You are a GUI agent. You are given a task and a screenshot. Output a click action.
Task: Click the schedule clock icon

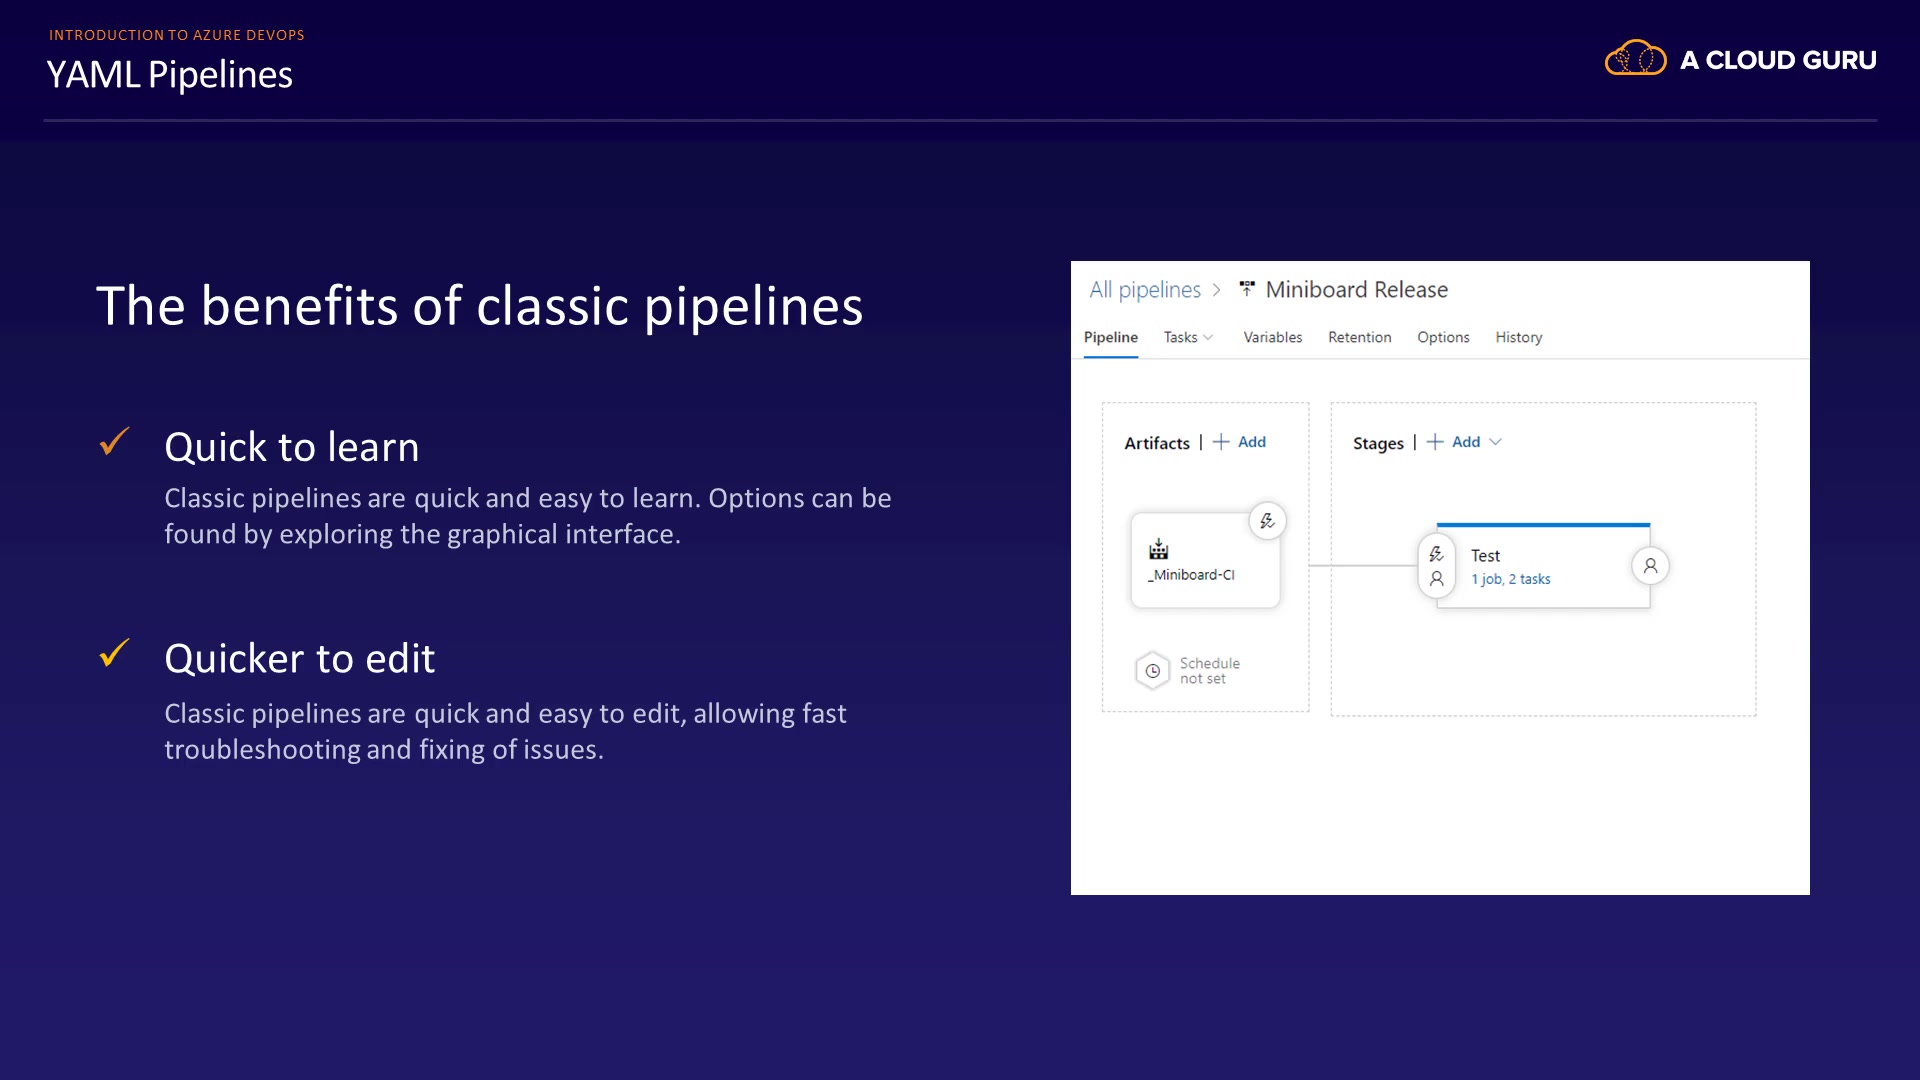[1152, 671]
